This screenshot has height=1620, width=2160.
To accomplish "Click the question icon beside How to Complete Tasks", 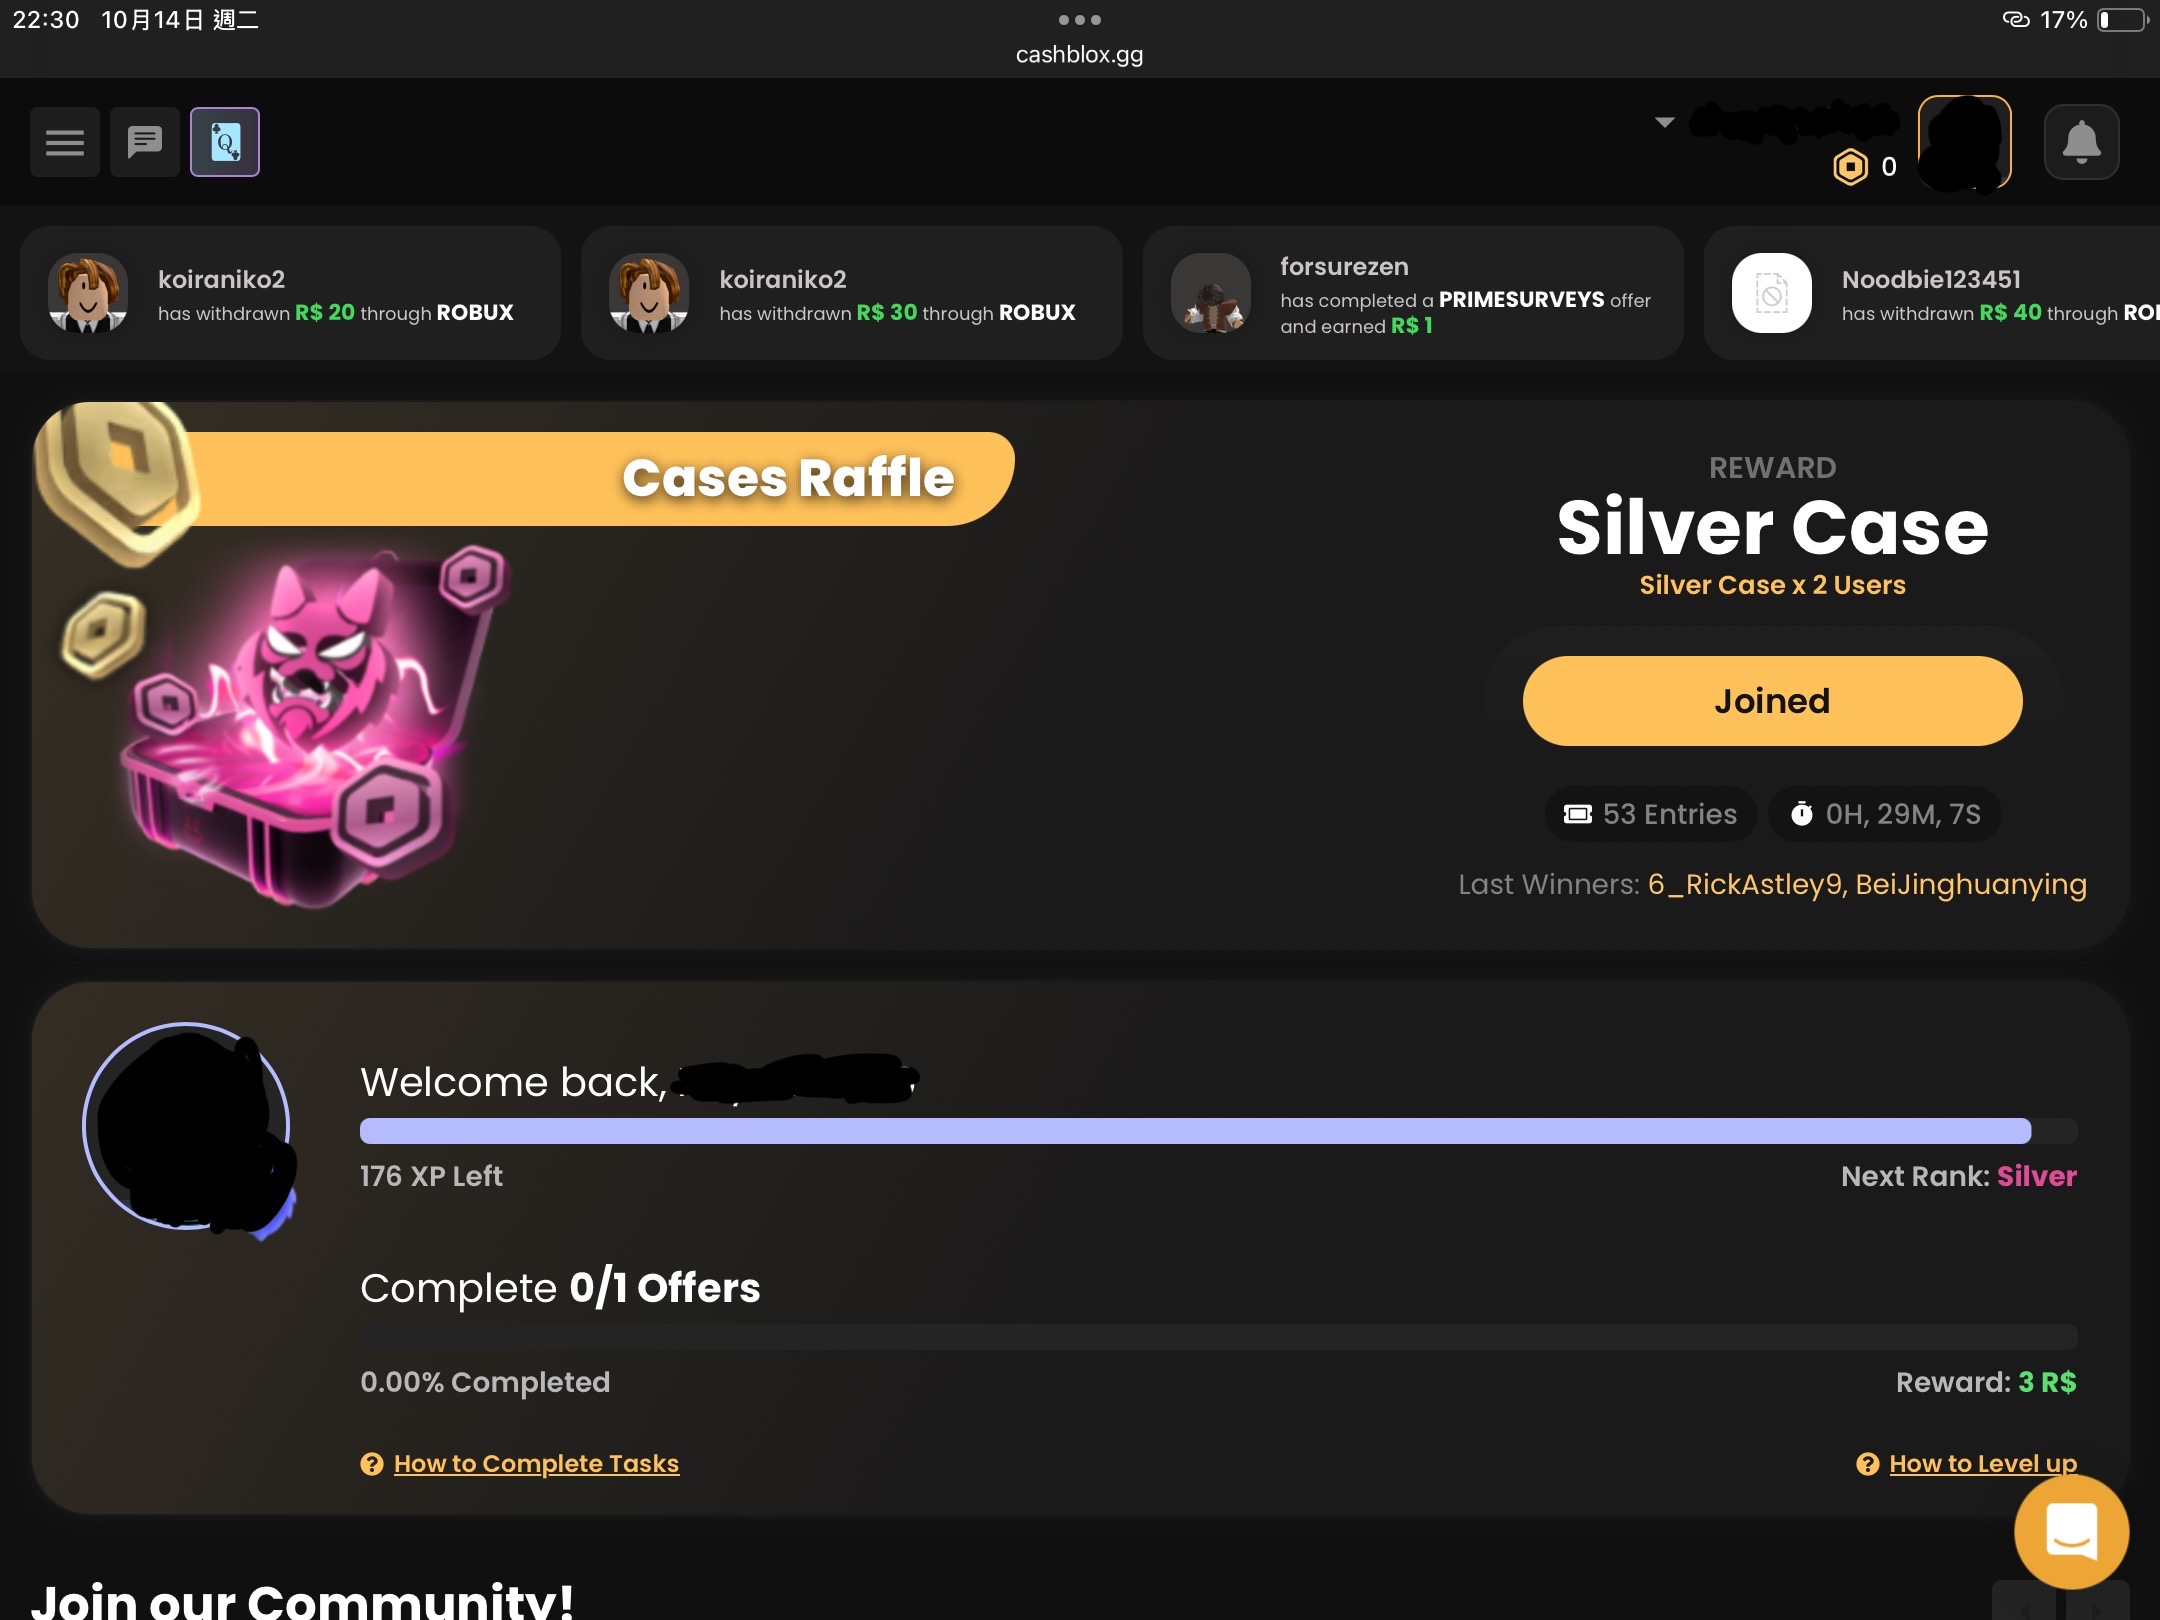I will click(x=372, y=1464).
